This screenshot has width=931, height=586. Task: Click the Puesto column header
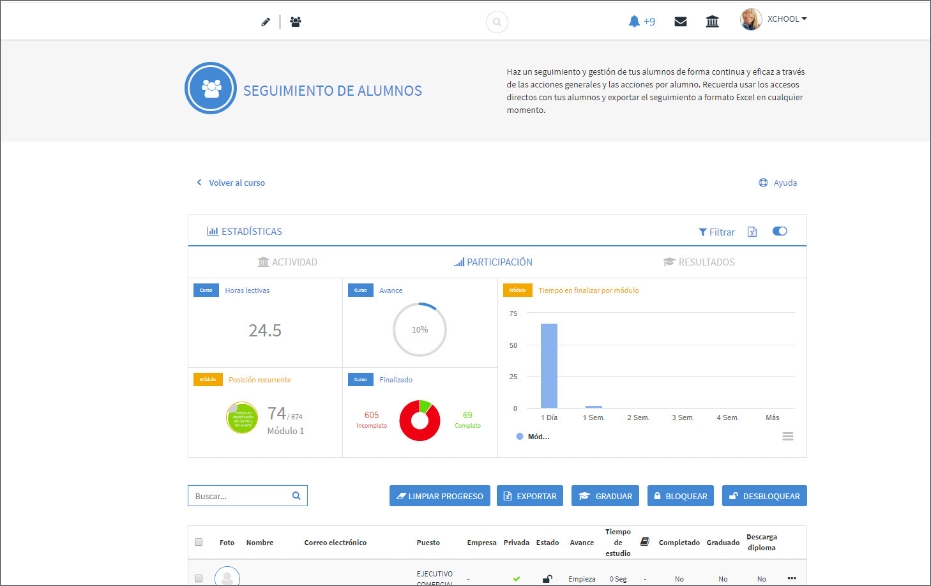pos(428,542)
